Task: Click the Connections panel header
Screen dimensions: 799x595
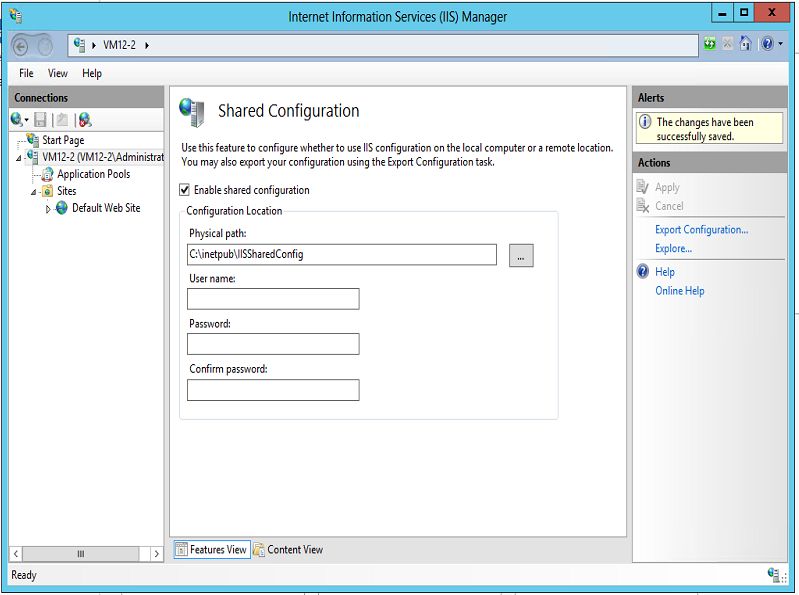Action: (86, 97)
